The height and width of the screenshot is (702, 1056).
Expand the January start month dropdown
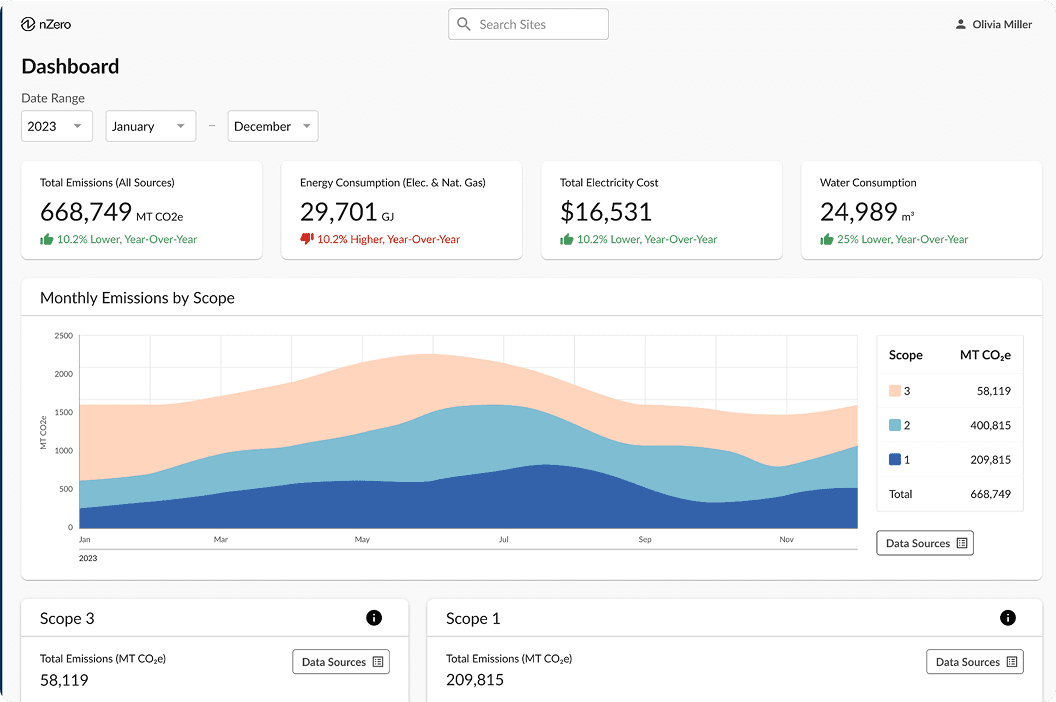(149, 126)
